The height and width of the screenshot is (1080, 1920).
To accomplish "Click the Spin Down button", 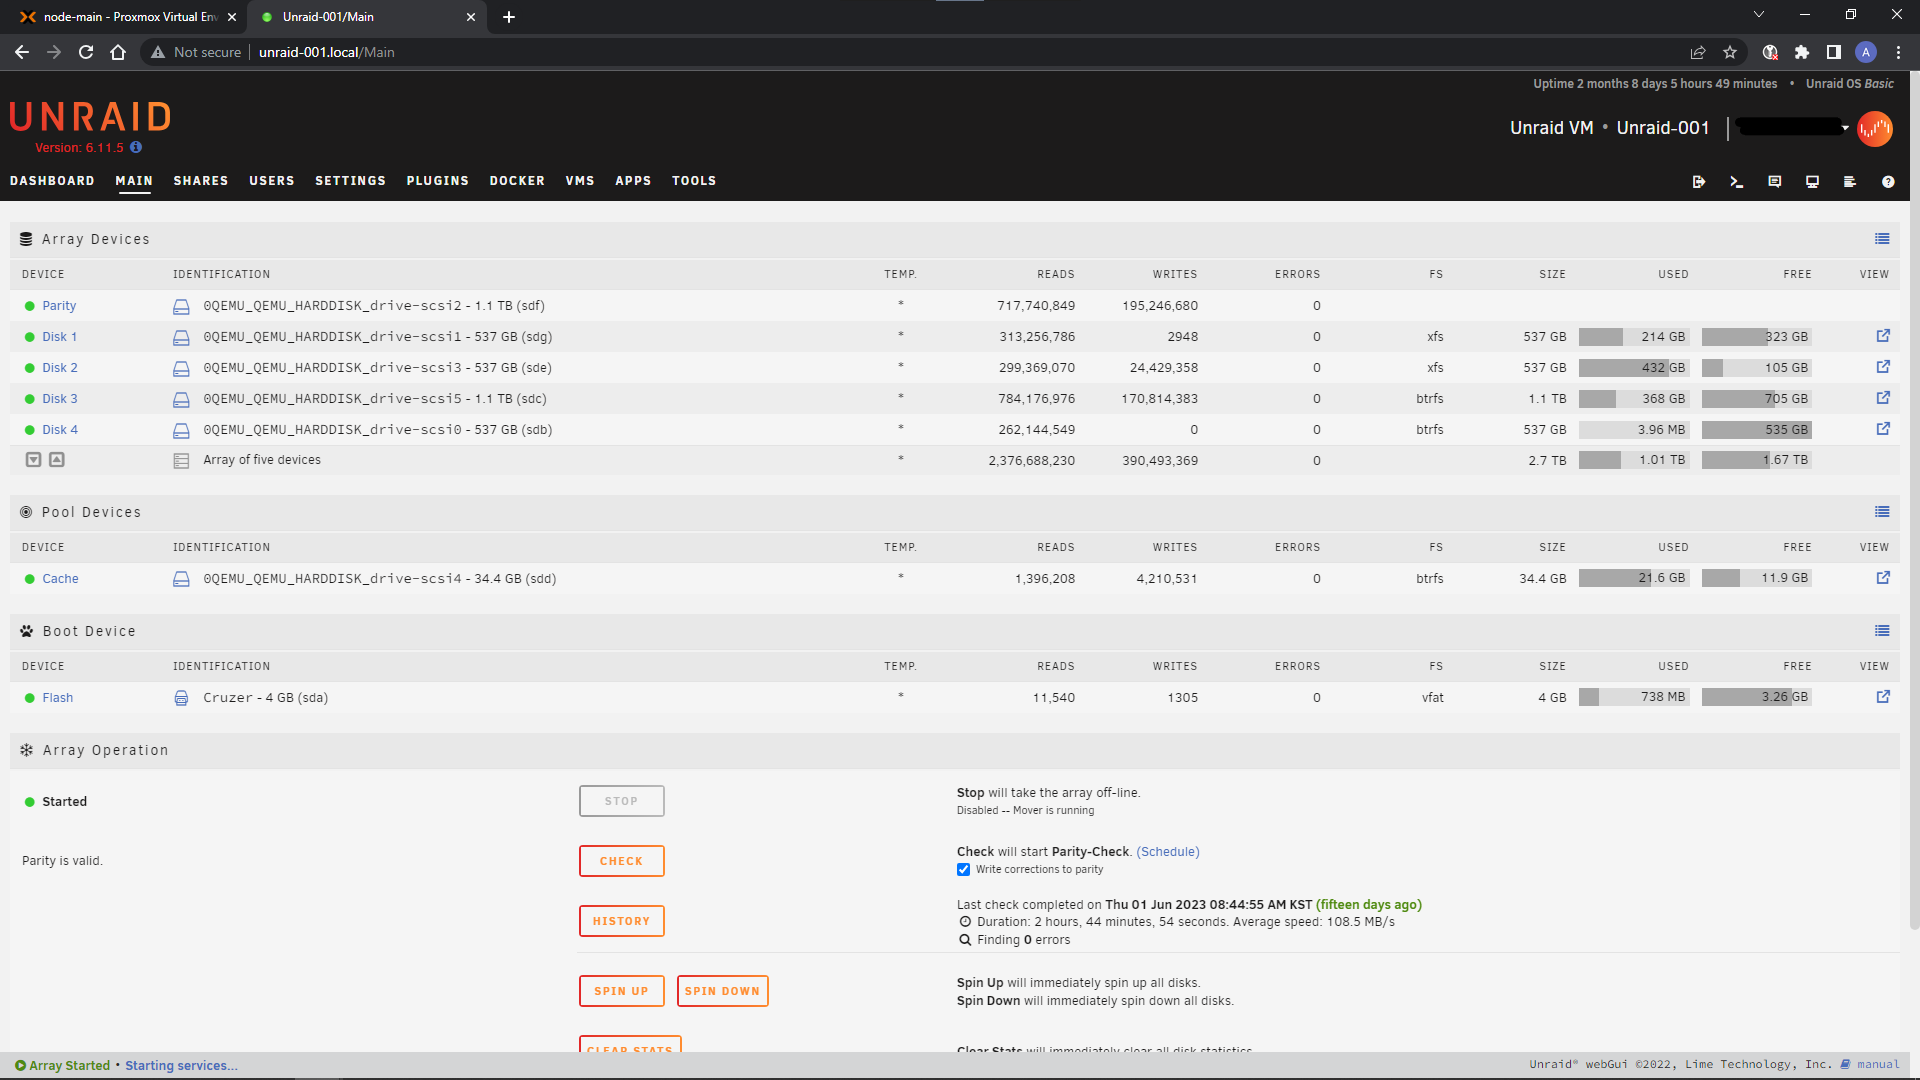I will pyautogui.click(x=722, y=991).
